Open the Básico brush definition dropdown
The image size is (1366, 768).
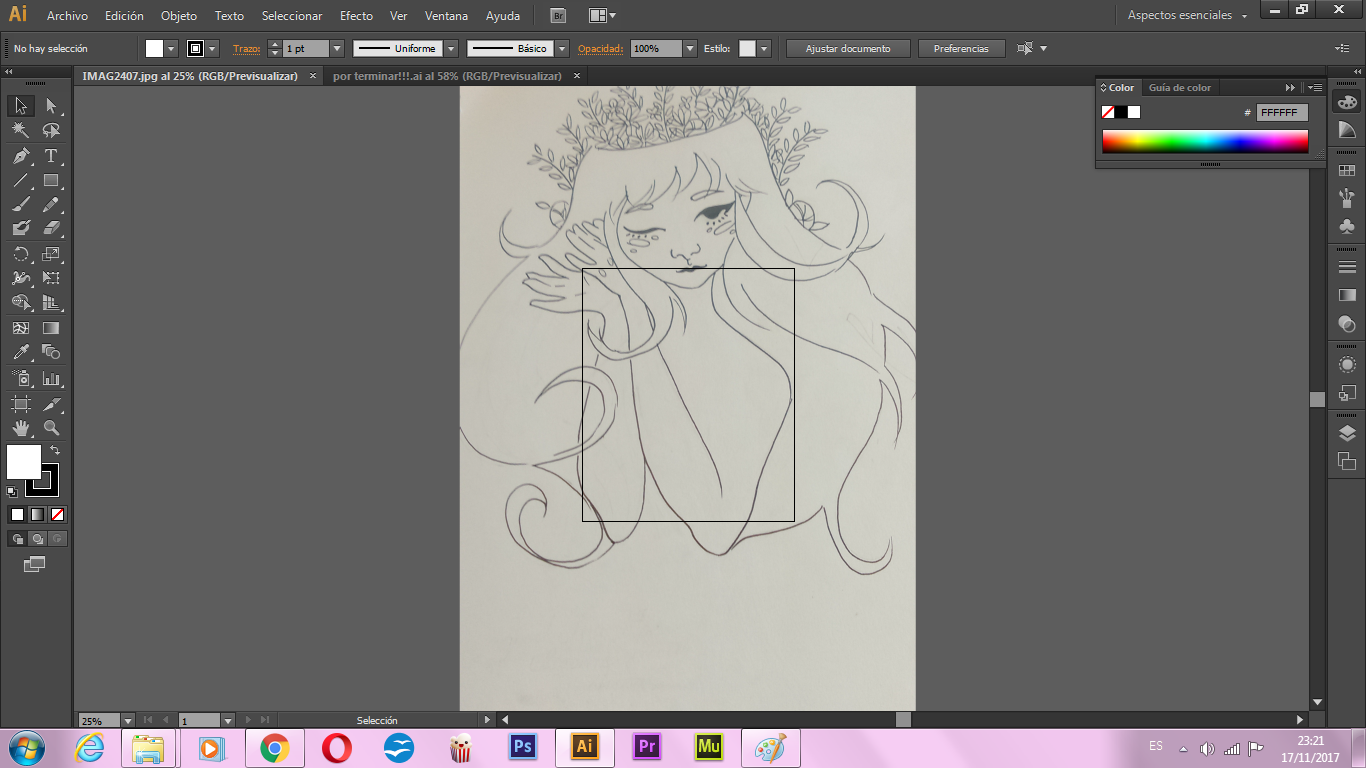pyautogui.click(x=562, y=48)
